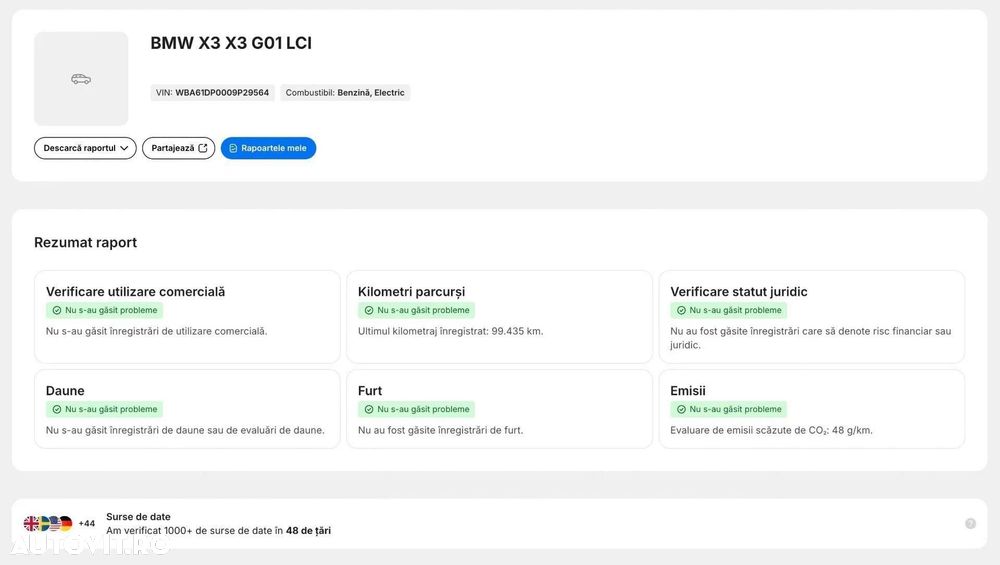1000x565 pixels.
Task: Open the Verificare statut juridic heading
Action: (x=739, y=291)
